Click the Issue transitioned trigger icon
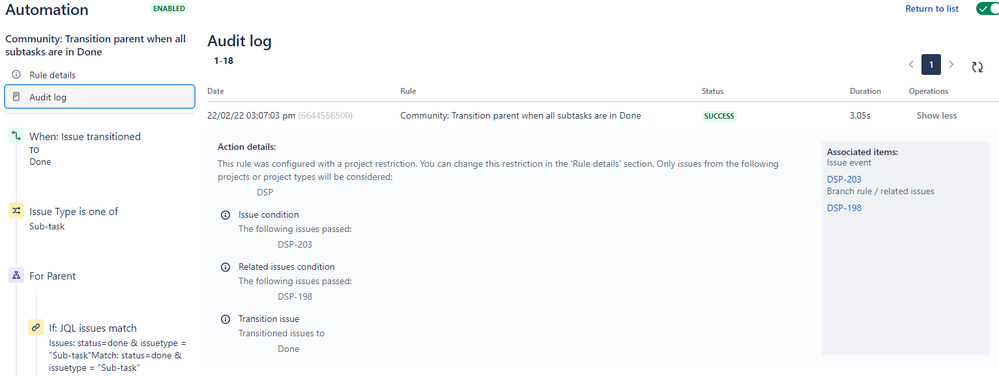The height and width of the screenshot is (376, 999). click(17, 136)
